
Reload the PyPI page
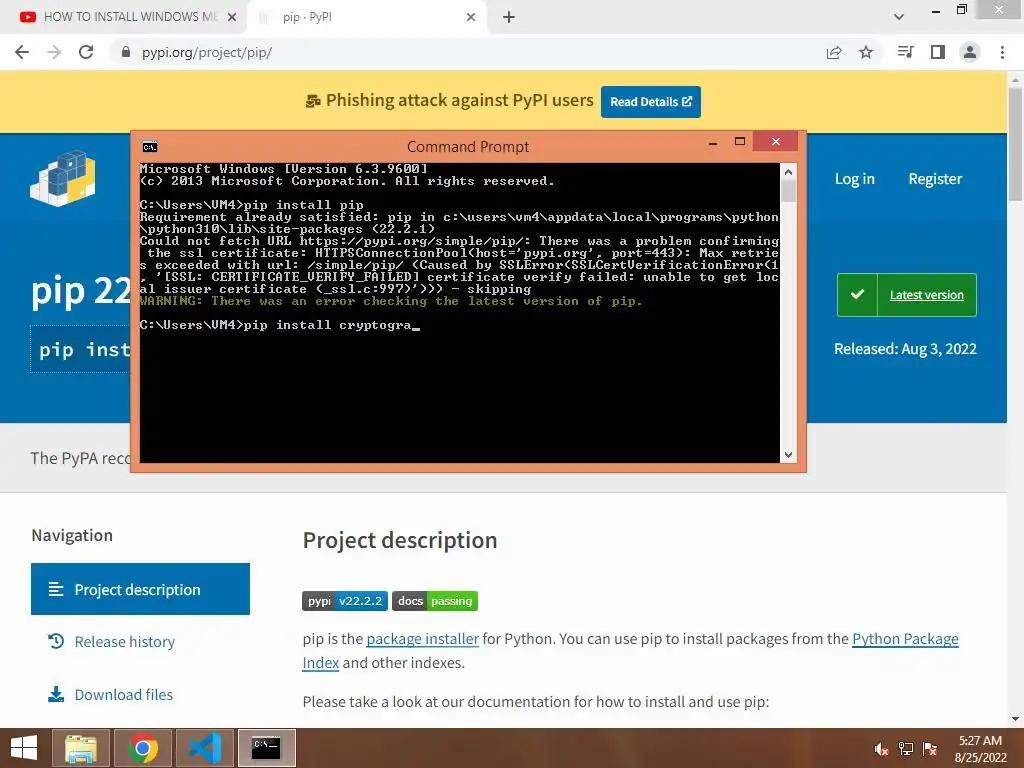click(x=86, y=52)
